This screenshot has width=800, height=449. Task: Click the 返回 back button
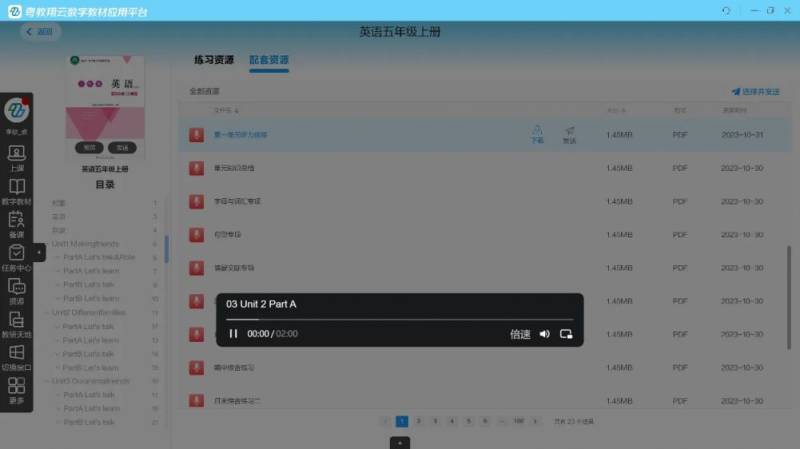pyautogui.click(x=40, y=31)
